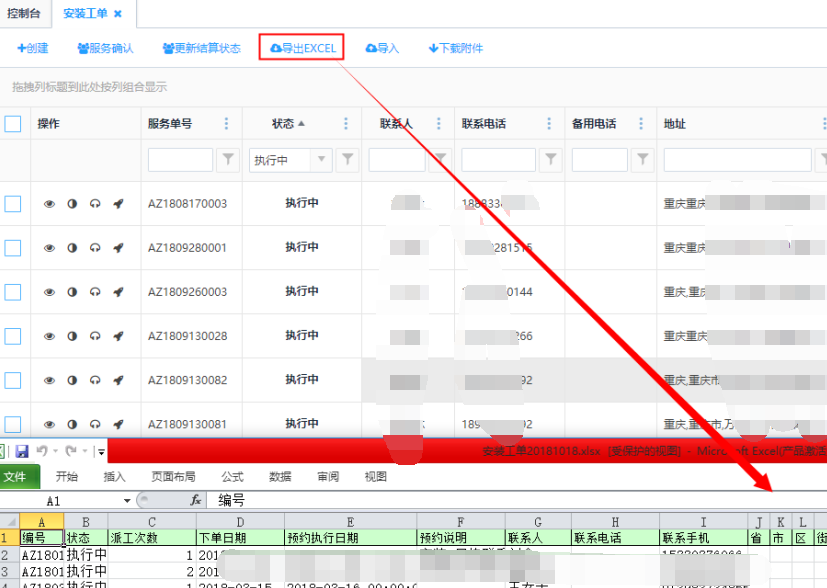Viewport: 827px width, 588px height.
Task: Check the row checkbox for AZ1808170003
Action: pos(13,204)
